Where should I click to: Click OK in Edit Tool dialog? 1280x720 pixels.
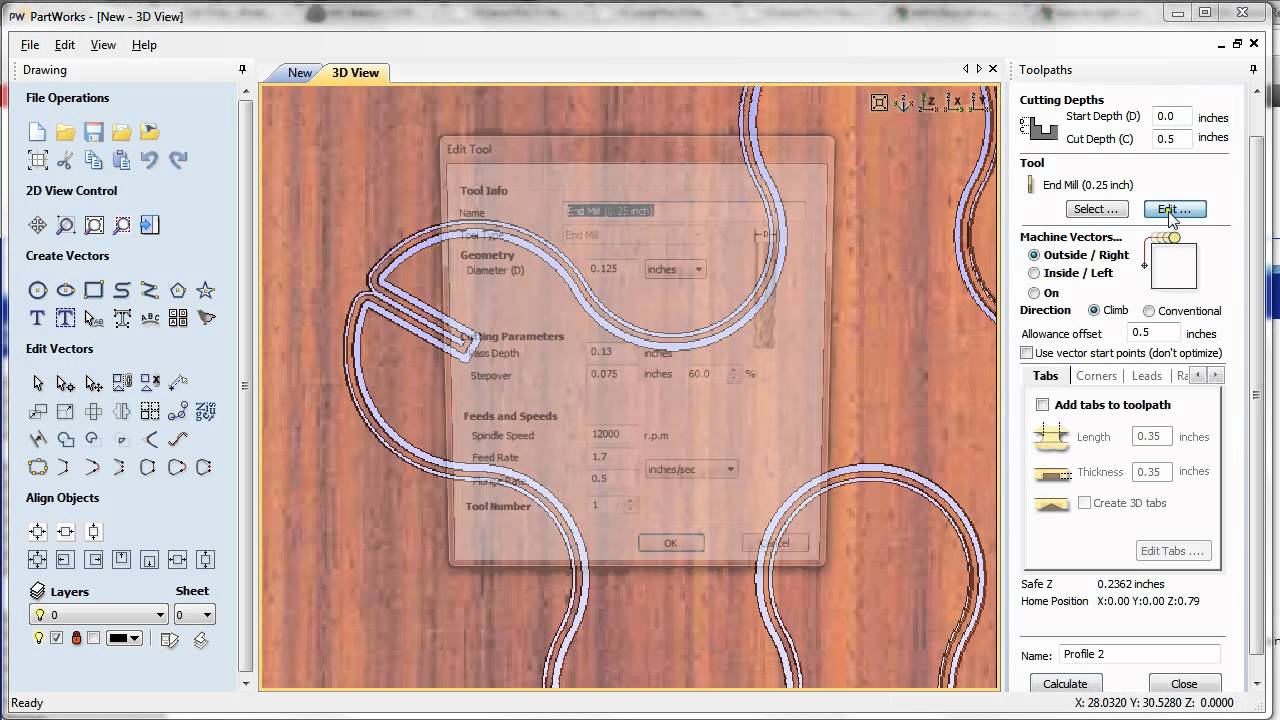coord(670,543)
